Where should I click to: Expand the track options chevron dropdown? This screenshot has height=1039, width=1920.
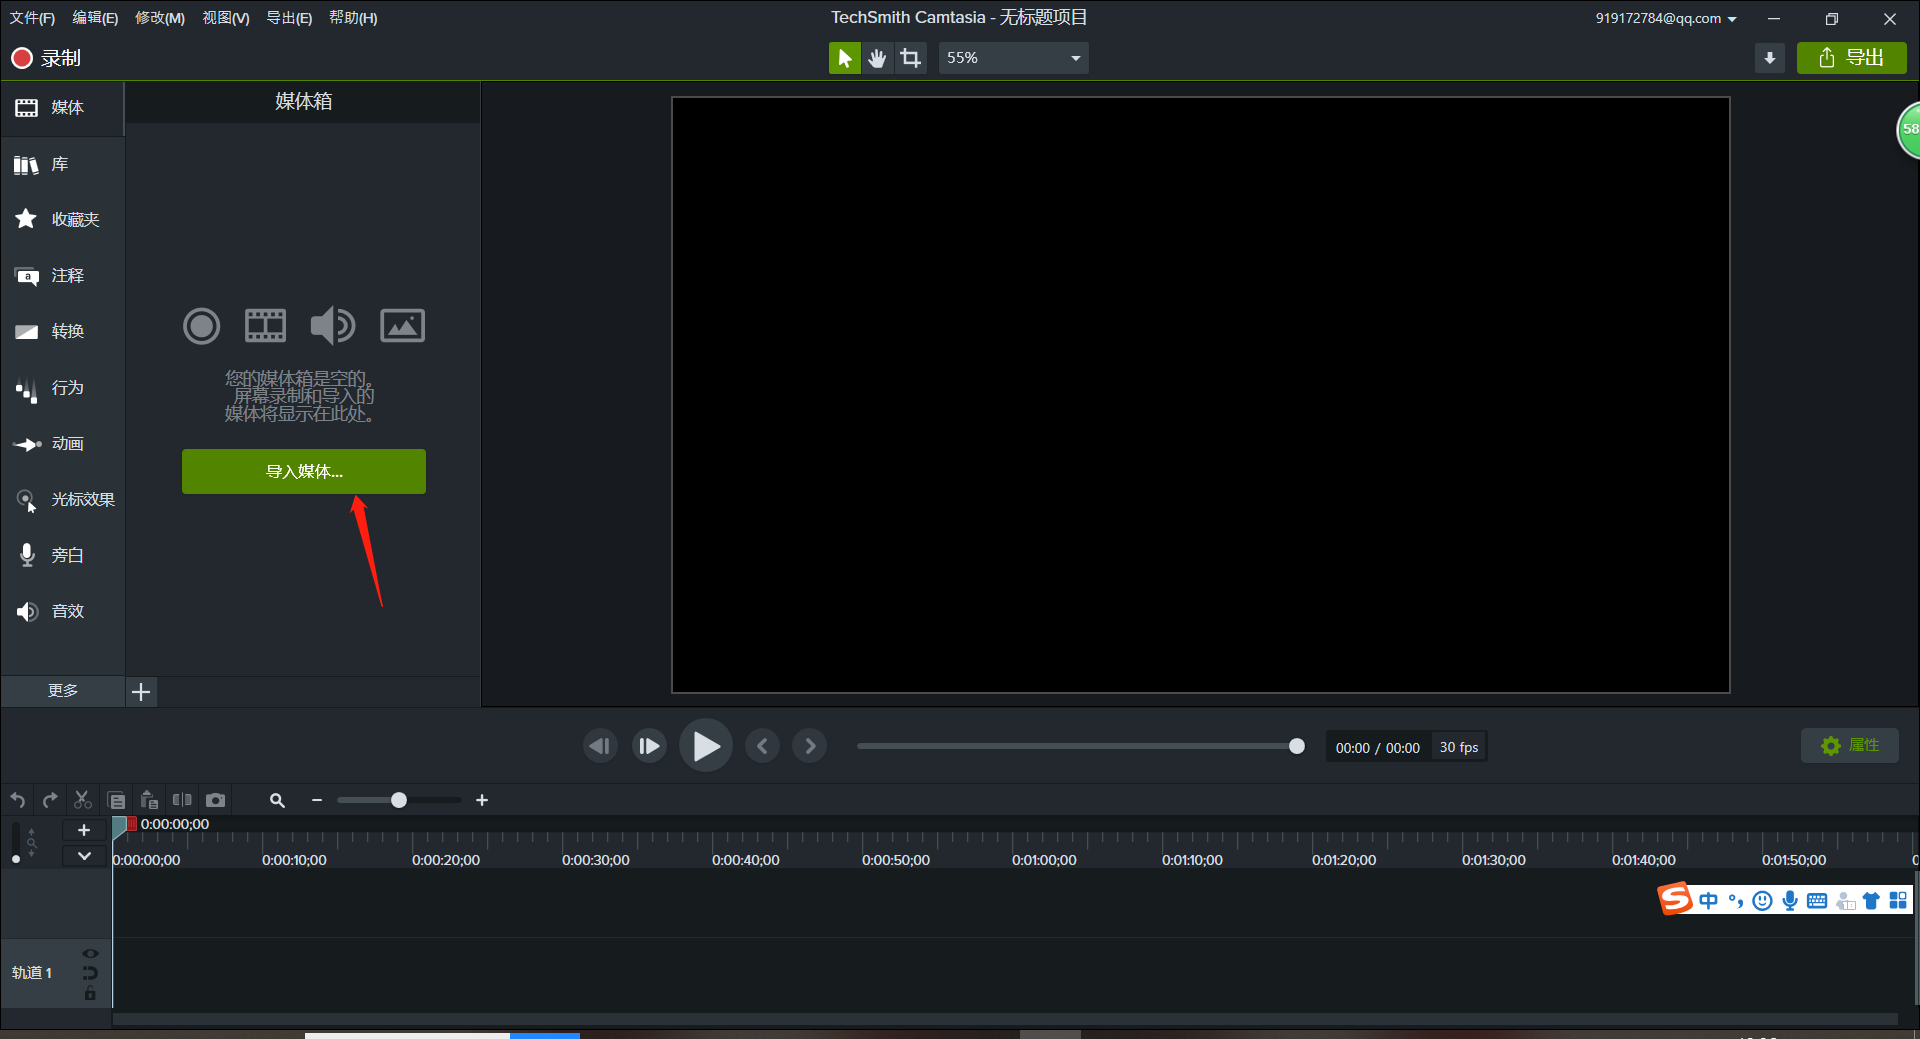point(84,856)
